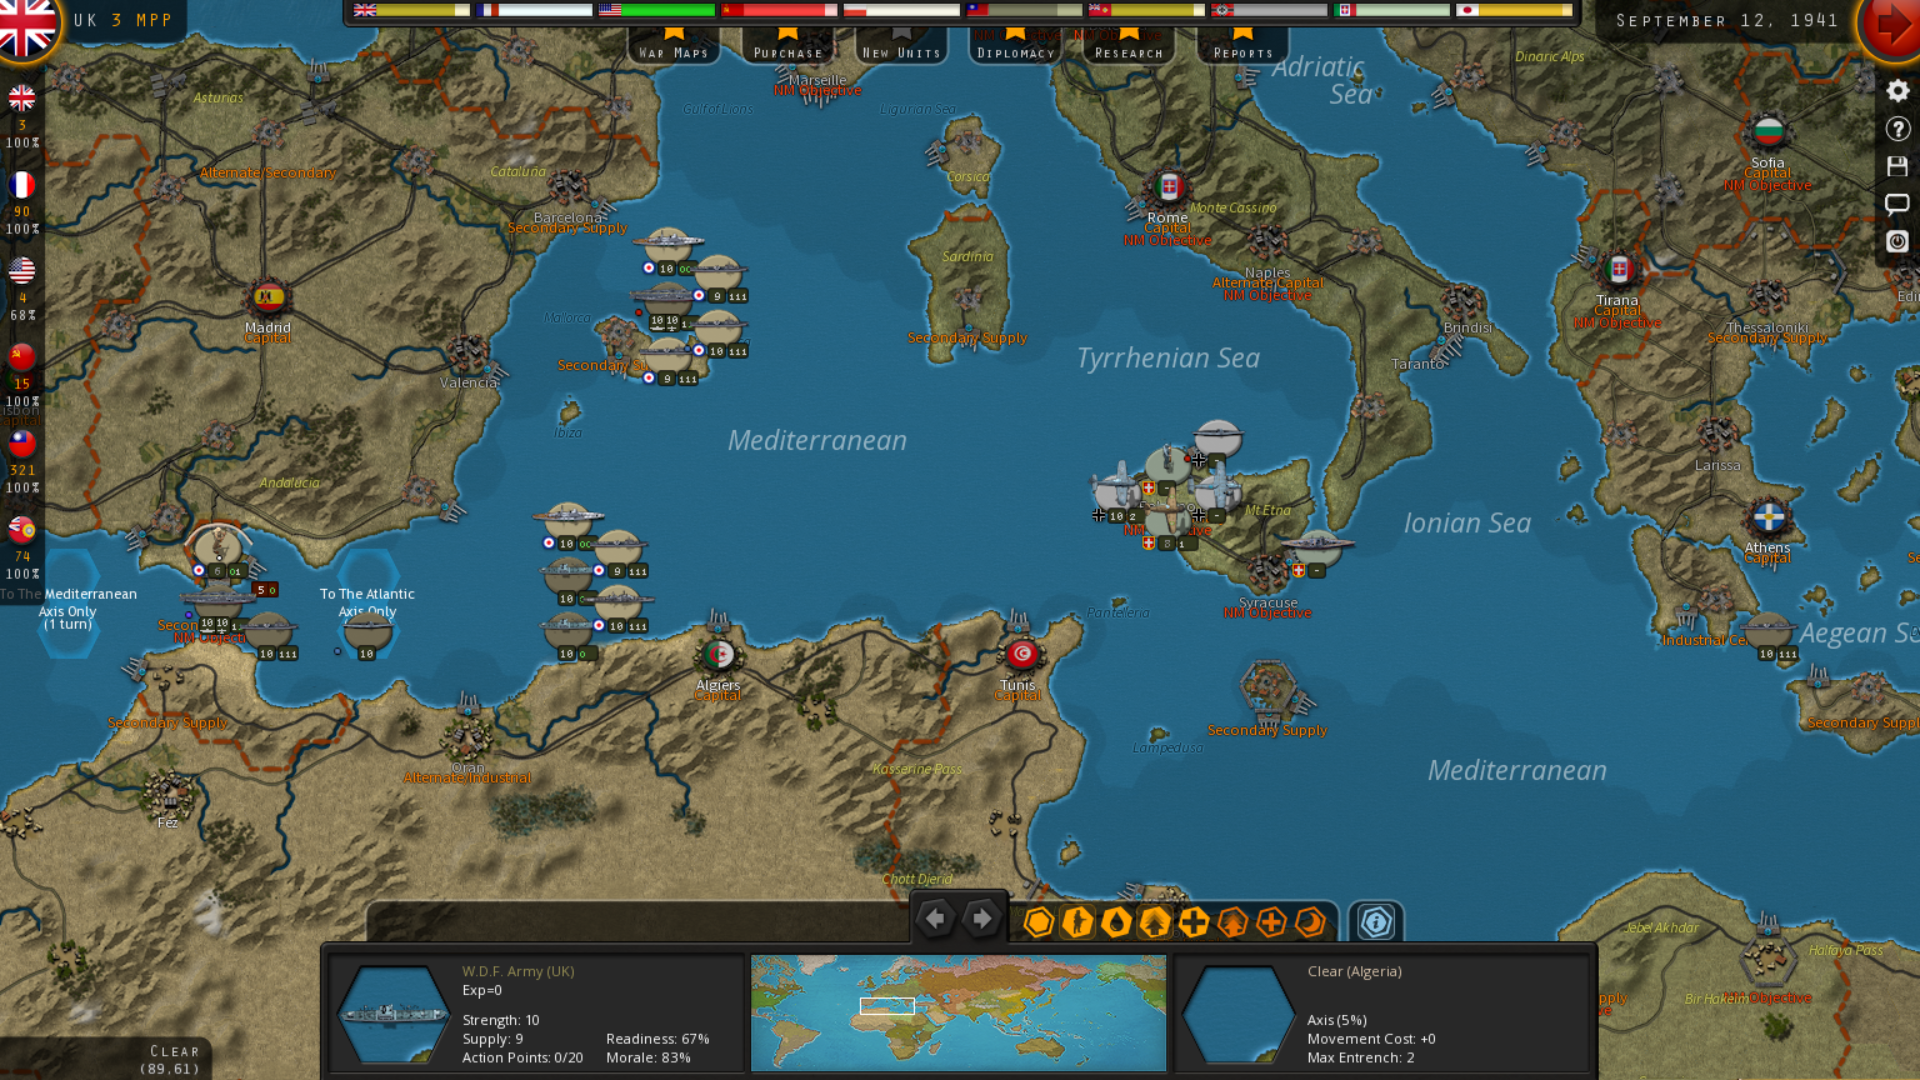Viewport: 1920px width, 1080px height.
Task: Toggle the soldier unit display icon
Action: coord(1078,922)
